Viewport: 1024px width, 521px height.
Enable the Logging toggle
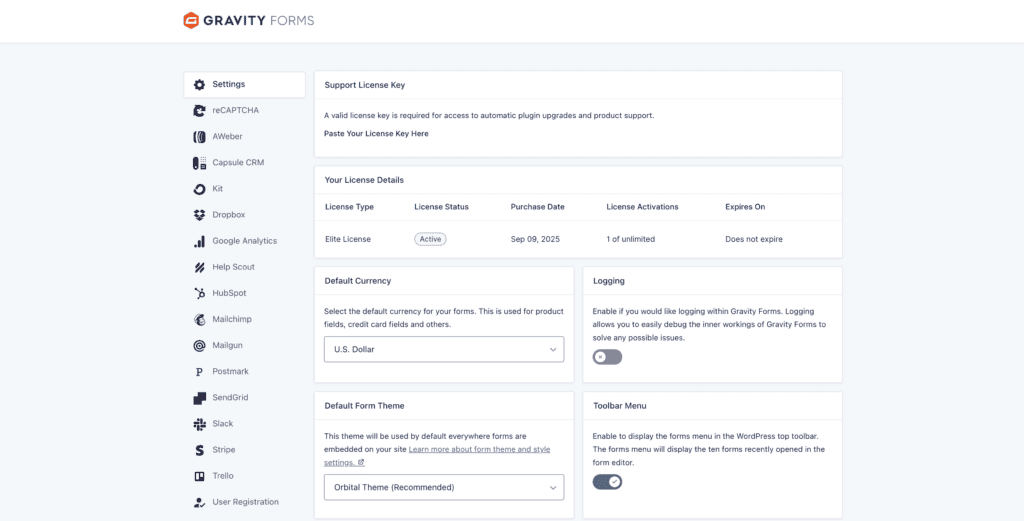tap(607, 357)
